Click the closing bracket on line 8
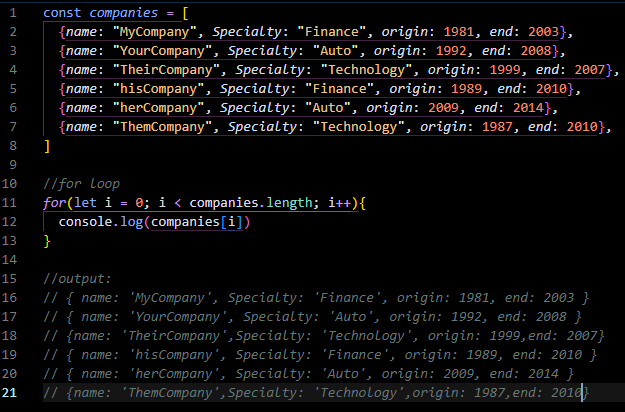The width and height of the screenshot is (625, 412). [x=47, y=146]
